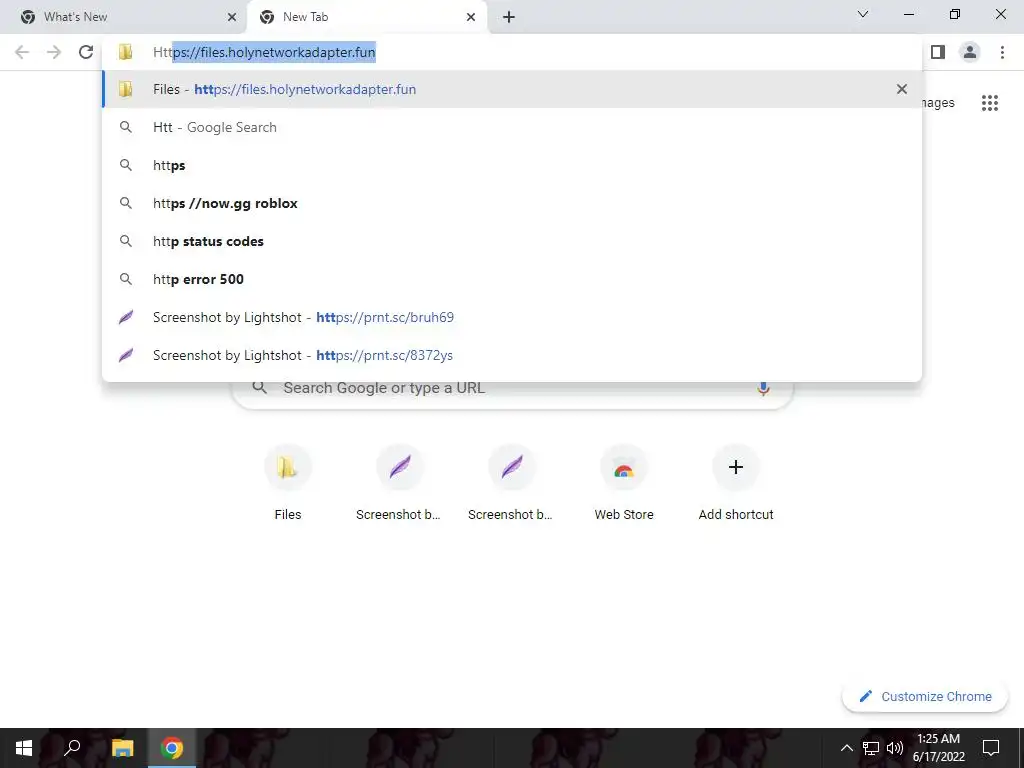Open the Windows Start menu

tap(24, 748)
